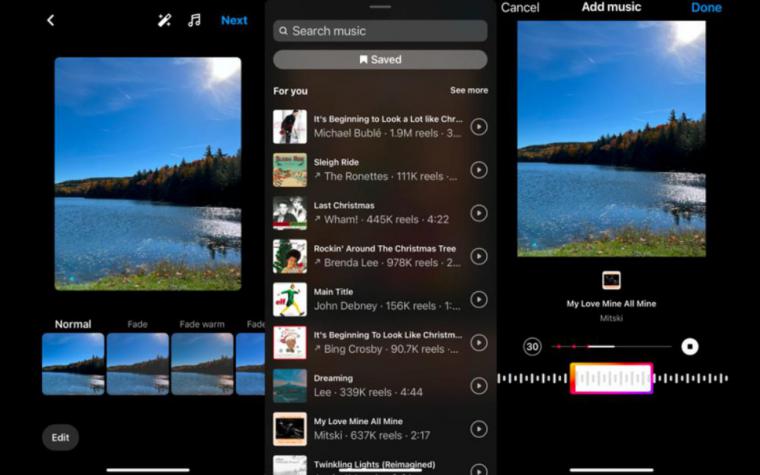Choose song title Main Title
760x475 pixels.
[333, 292]
